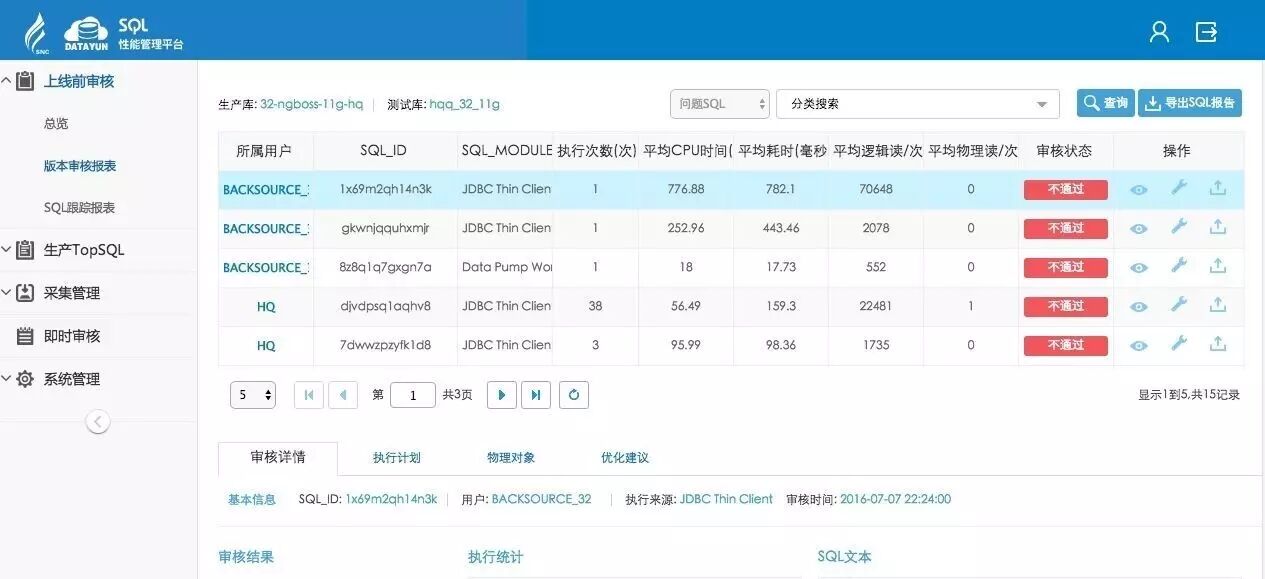This screenshot has width=1265, height=579.
Task: Open 总览 in the sidebar
Action: [56, 124]
